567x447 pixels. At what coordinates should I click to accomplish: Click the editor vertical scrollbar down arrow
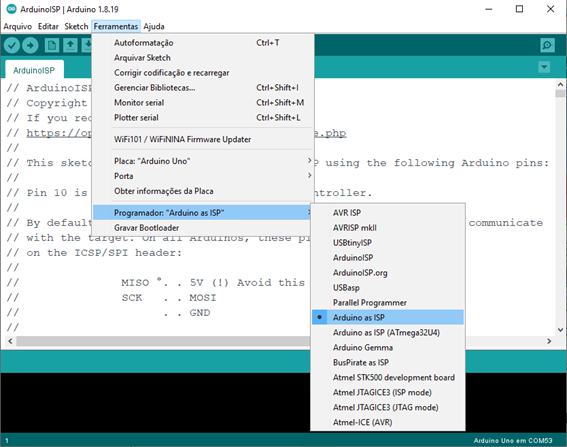pyautogui.click(x=560, y=330)
